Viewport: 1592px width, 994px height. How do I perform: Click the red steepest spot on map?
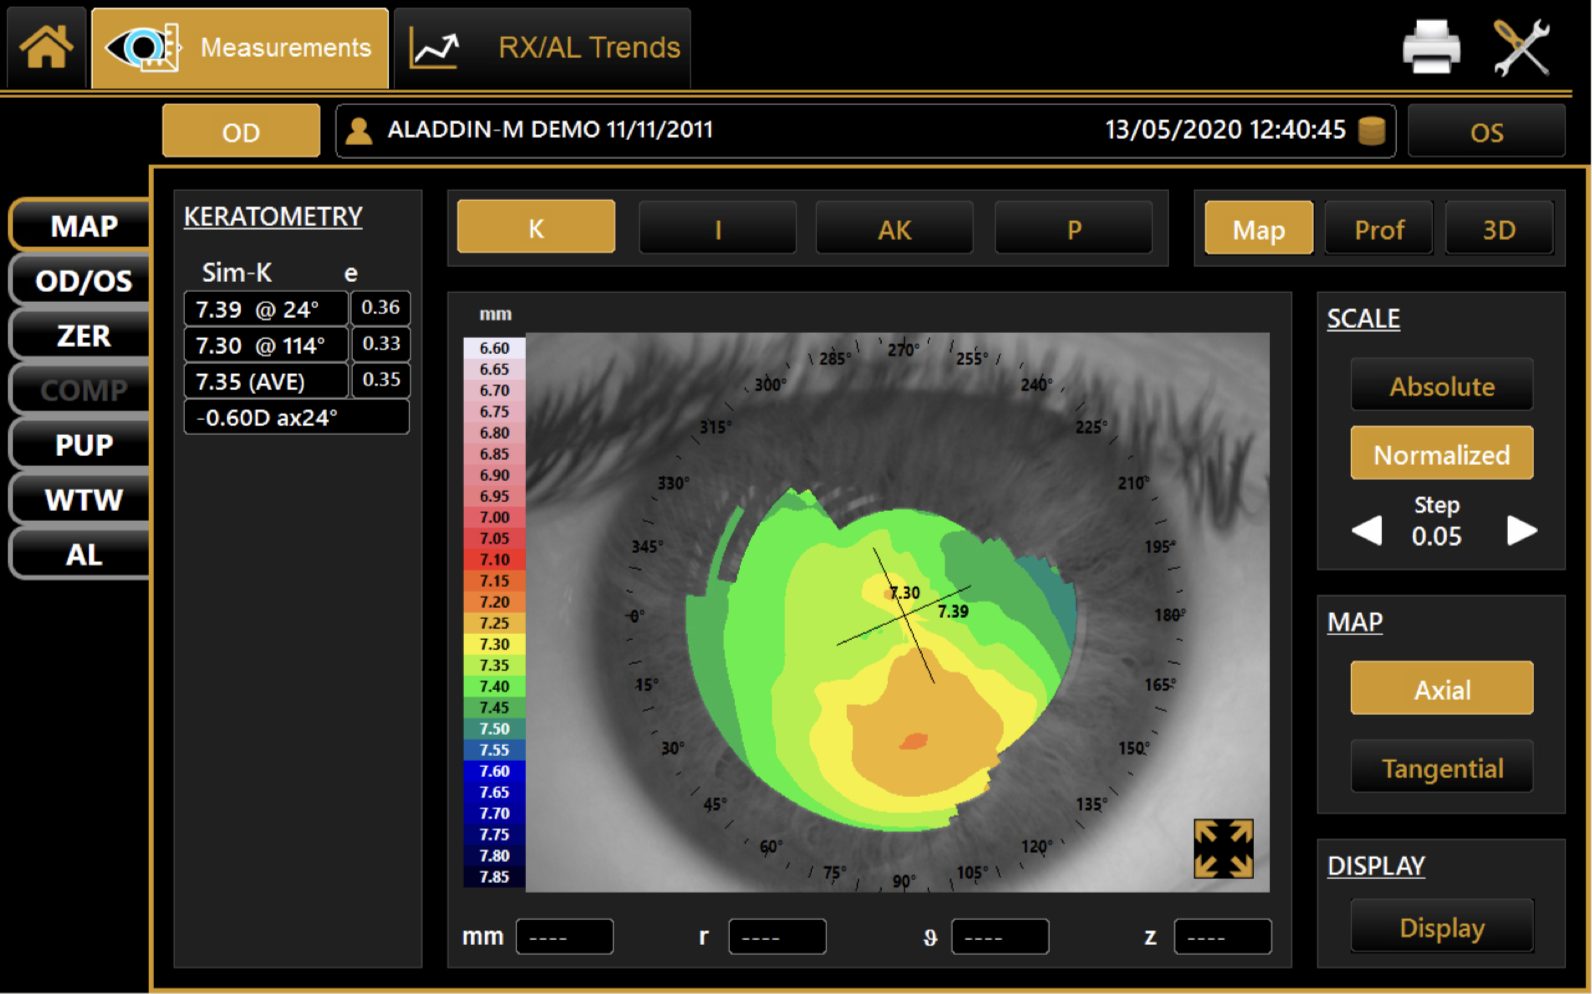click(914, 741)
